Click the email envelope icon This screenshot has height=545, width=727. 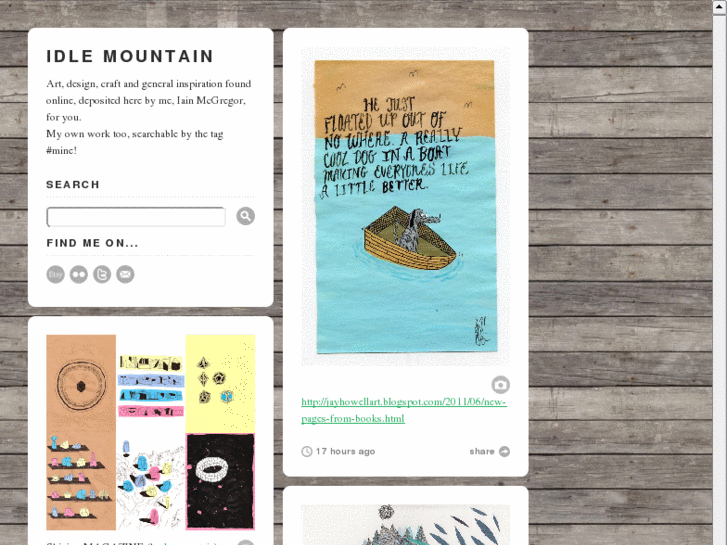pos(125,274)
